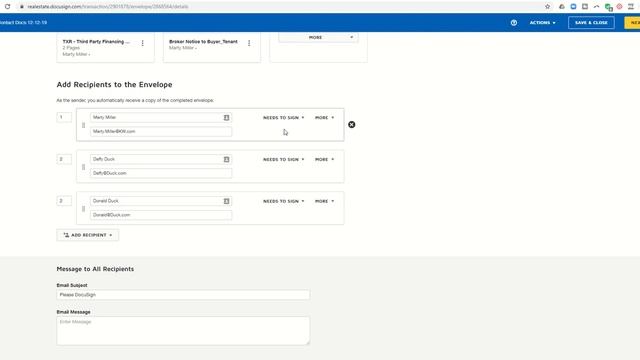Grab the drag handle for Daffy Duck row
The width and height of the screenshot is (640, 360).
coord(83,167)
